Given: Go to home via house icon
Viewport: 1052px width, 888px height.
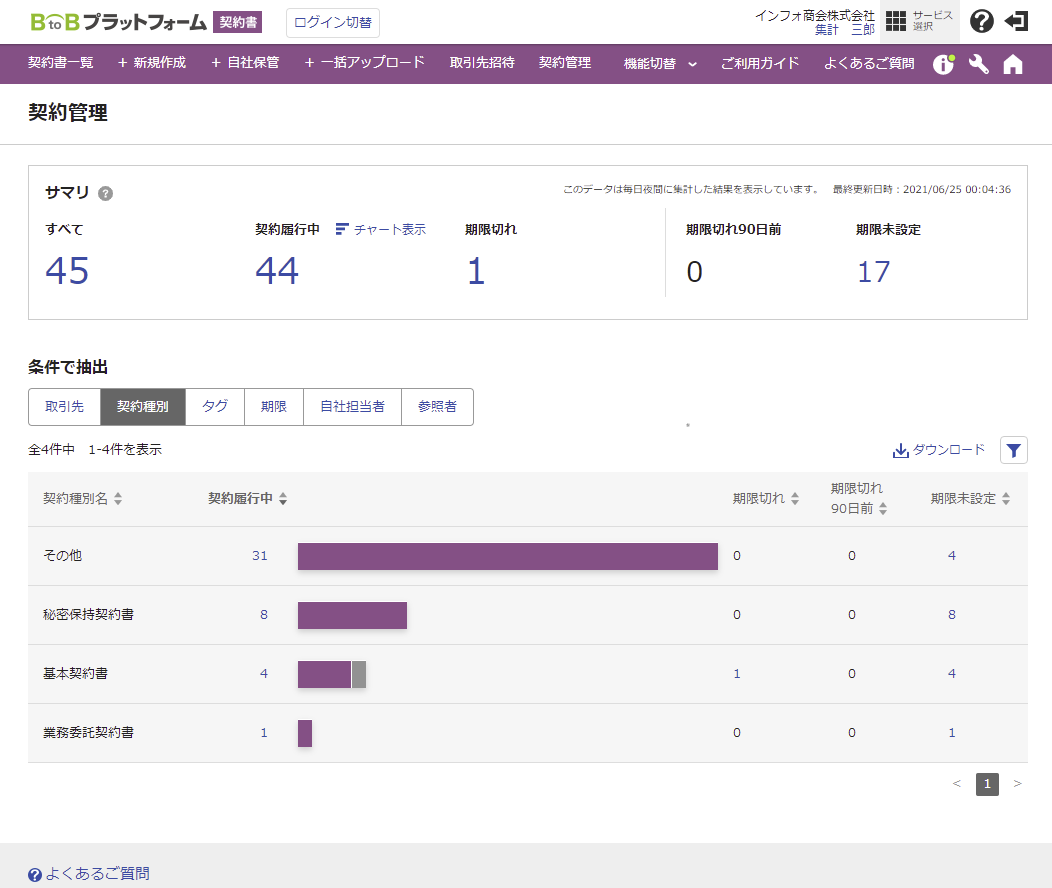Looking at the screenshot, I should 1013,64.
